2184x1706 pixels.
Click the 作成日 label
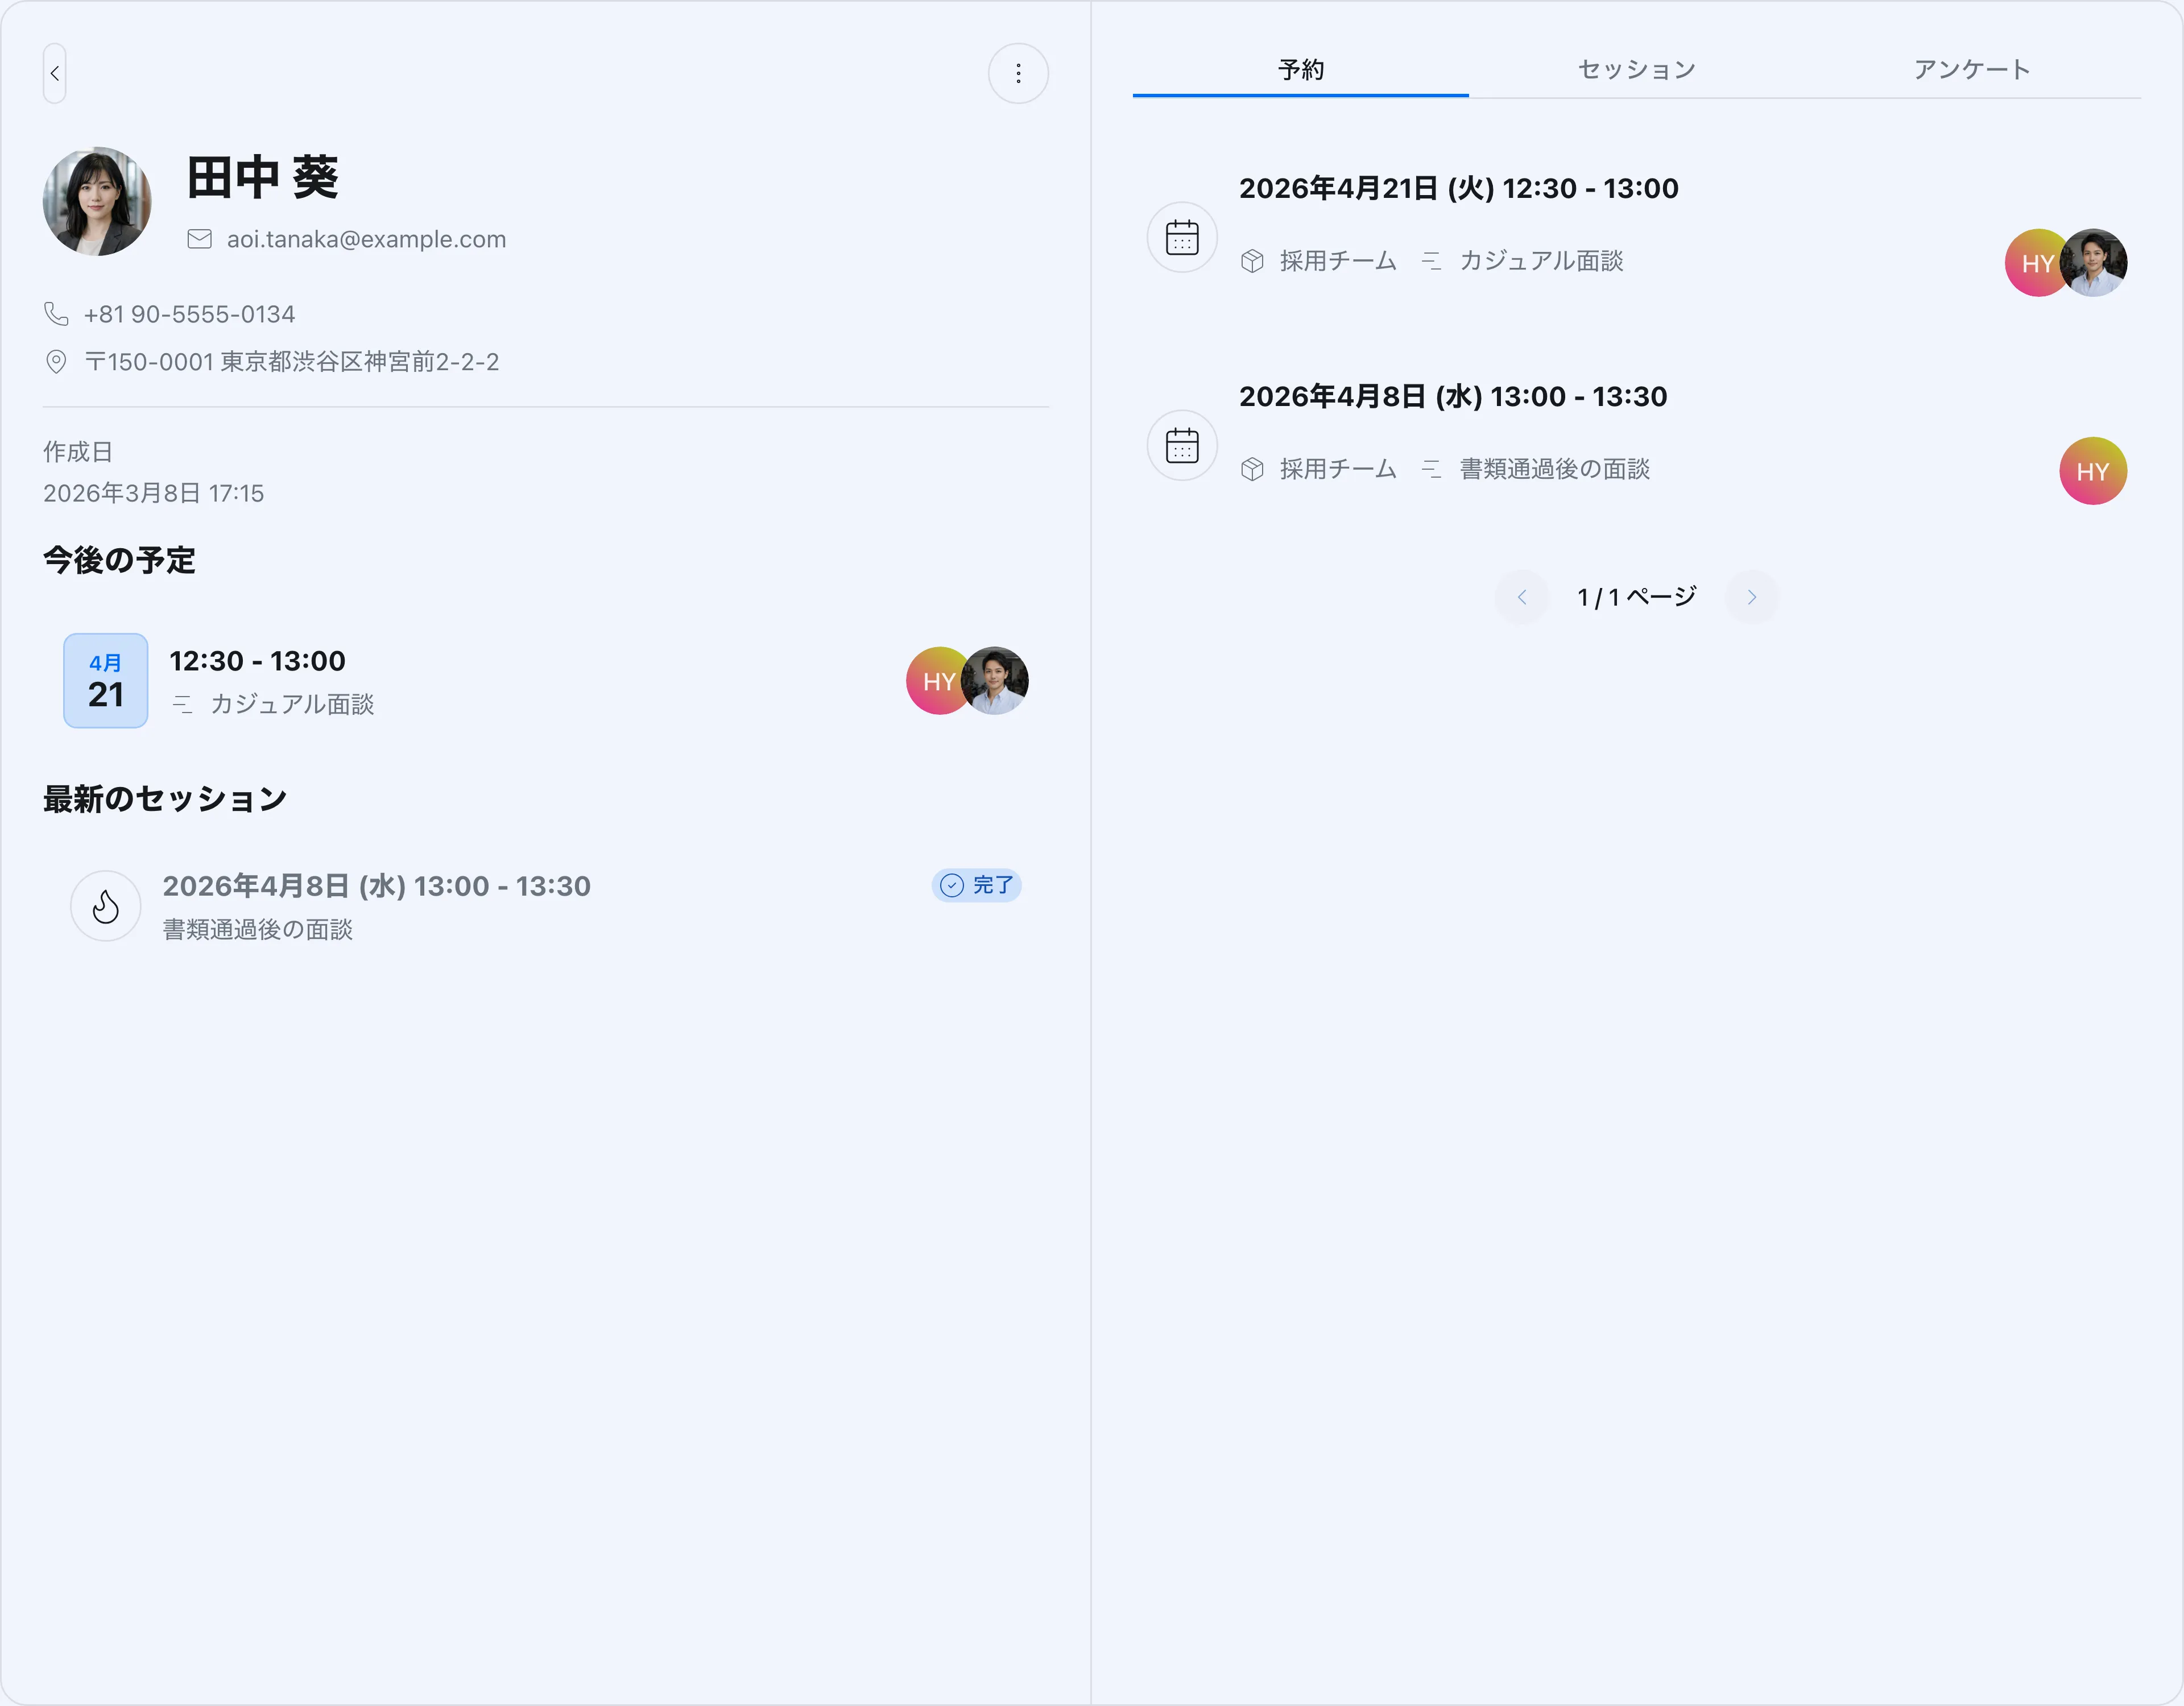(78, 452)
